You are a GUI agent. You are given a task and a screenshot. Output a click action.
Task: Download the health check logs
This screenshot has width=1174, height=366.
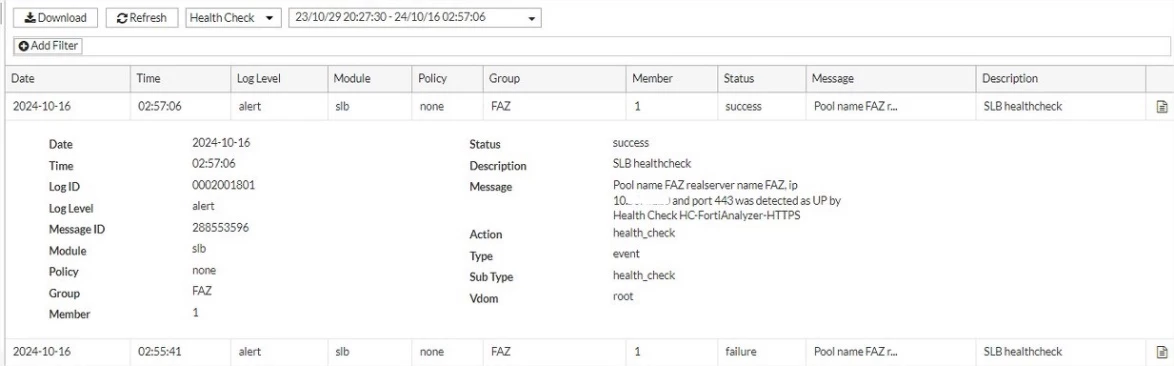point(55,17)
